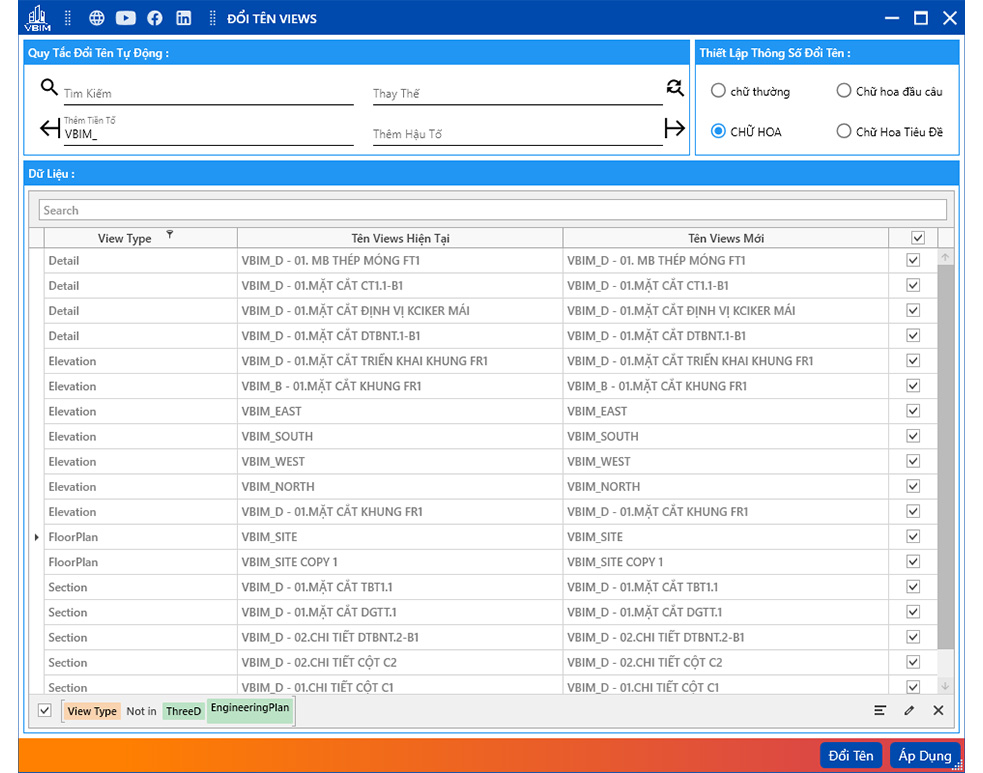
Task: Click the add prefix left arrow icon
Action: click(50, 128)
